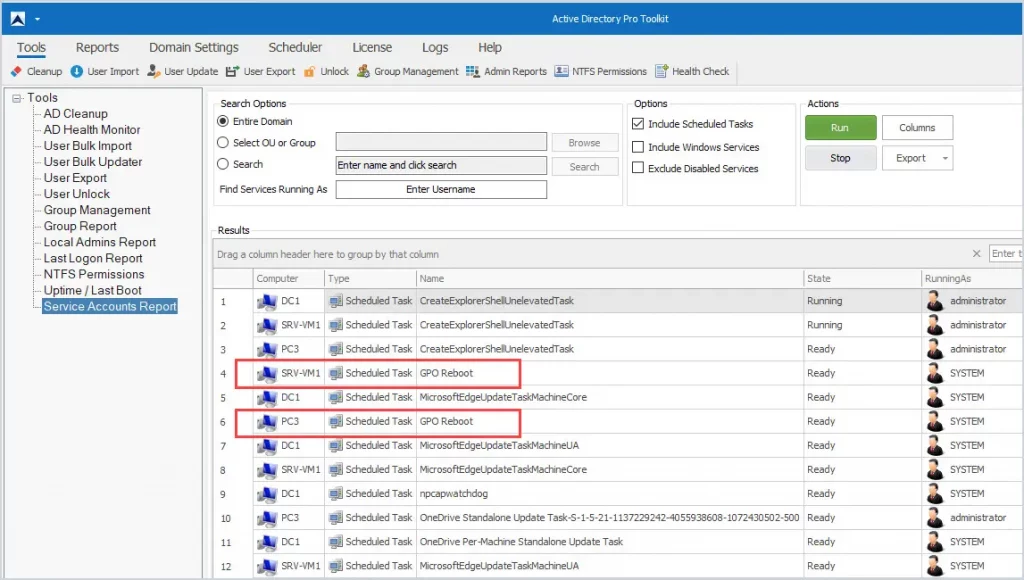Open the Domain Settings tab
The width and height of the screenshot is (1024, 580).
194,47
